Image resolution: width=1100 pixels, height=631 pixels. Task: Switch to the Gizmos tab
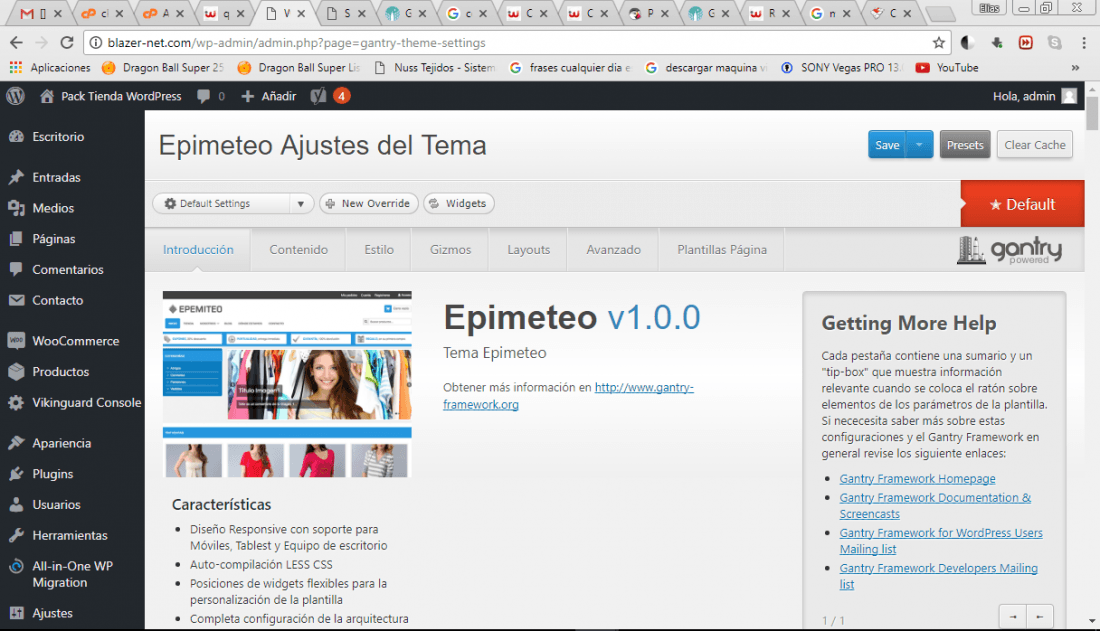tap(450, 249)
